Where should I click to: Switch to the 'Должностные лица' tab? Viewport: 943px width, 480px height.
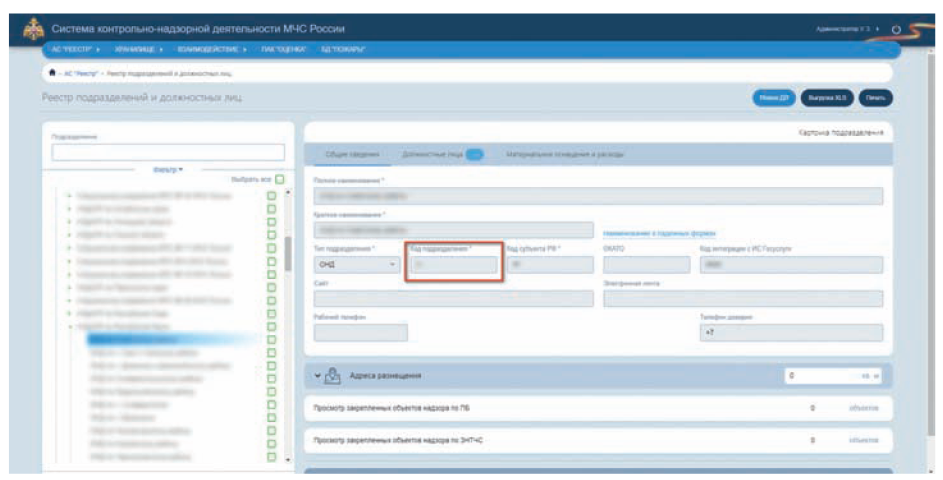pos(443,155)
